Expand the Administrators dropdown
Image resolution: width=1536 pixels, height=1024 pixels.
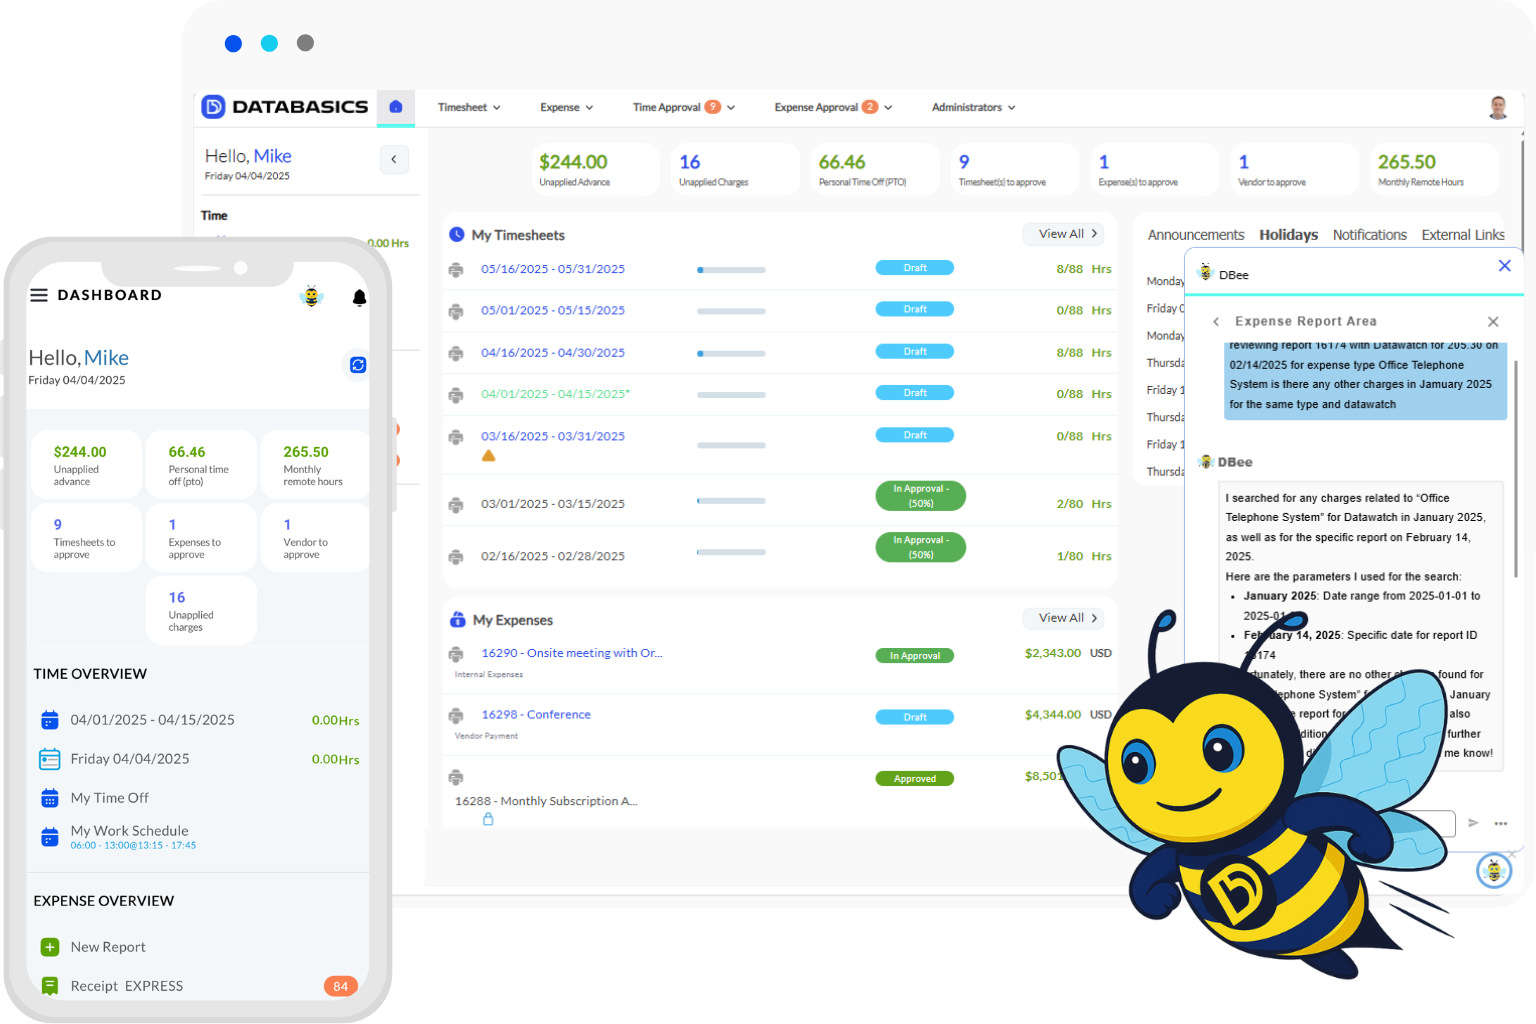point(971,107)
